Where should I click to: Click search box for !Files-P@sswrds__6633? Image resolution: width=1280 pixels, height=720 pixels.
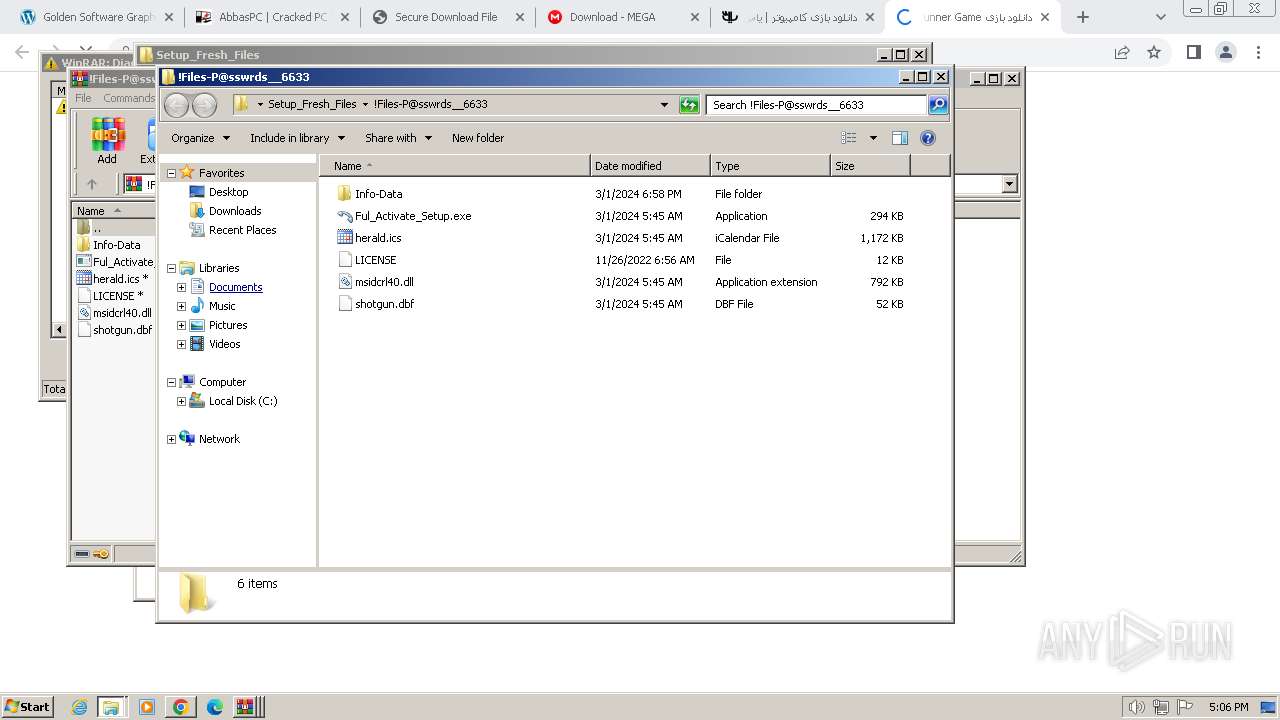point(816,104)
